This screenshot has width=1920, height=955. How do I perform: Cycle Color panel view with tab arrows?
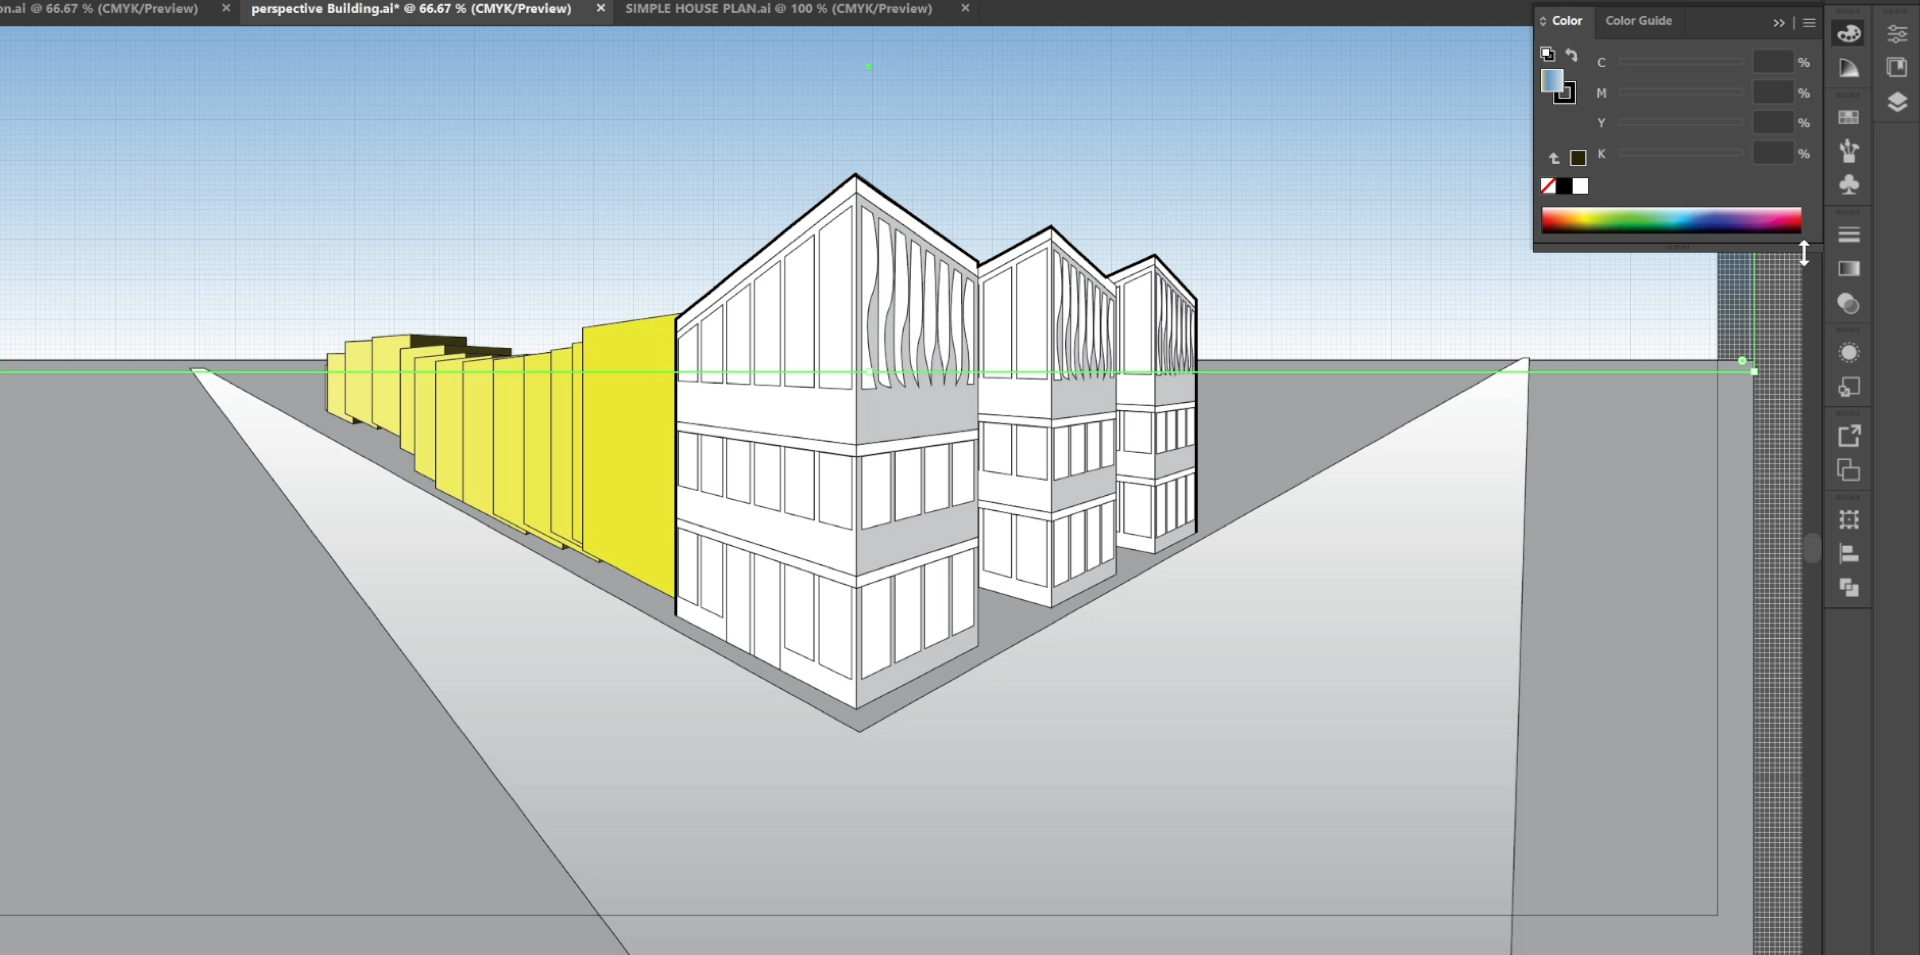1543,21
